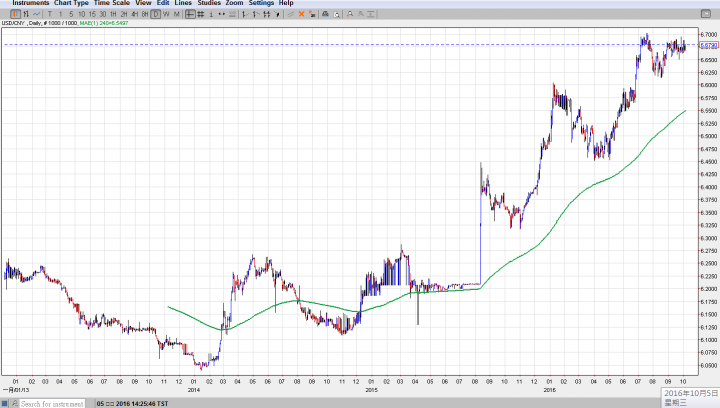Switch to line chart type icon
The height and width of the screenshot is (408, 720).
[37, 14]
